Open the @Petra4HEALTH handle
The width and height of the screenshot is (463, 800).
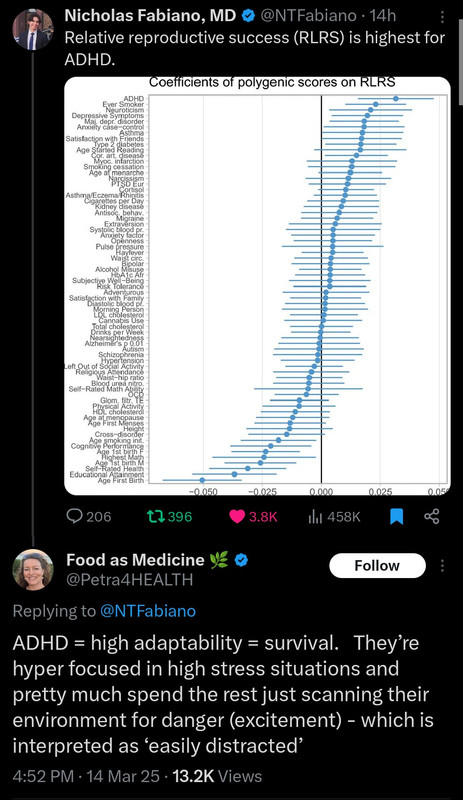(130, 580)
